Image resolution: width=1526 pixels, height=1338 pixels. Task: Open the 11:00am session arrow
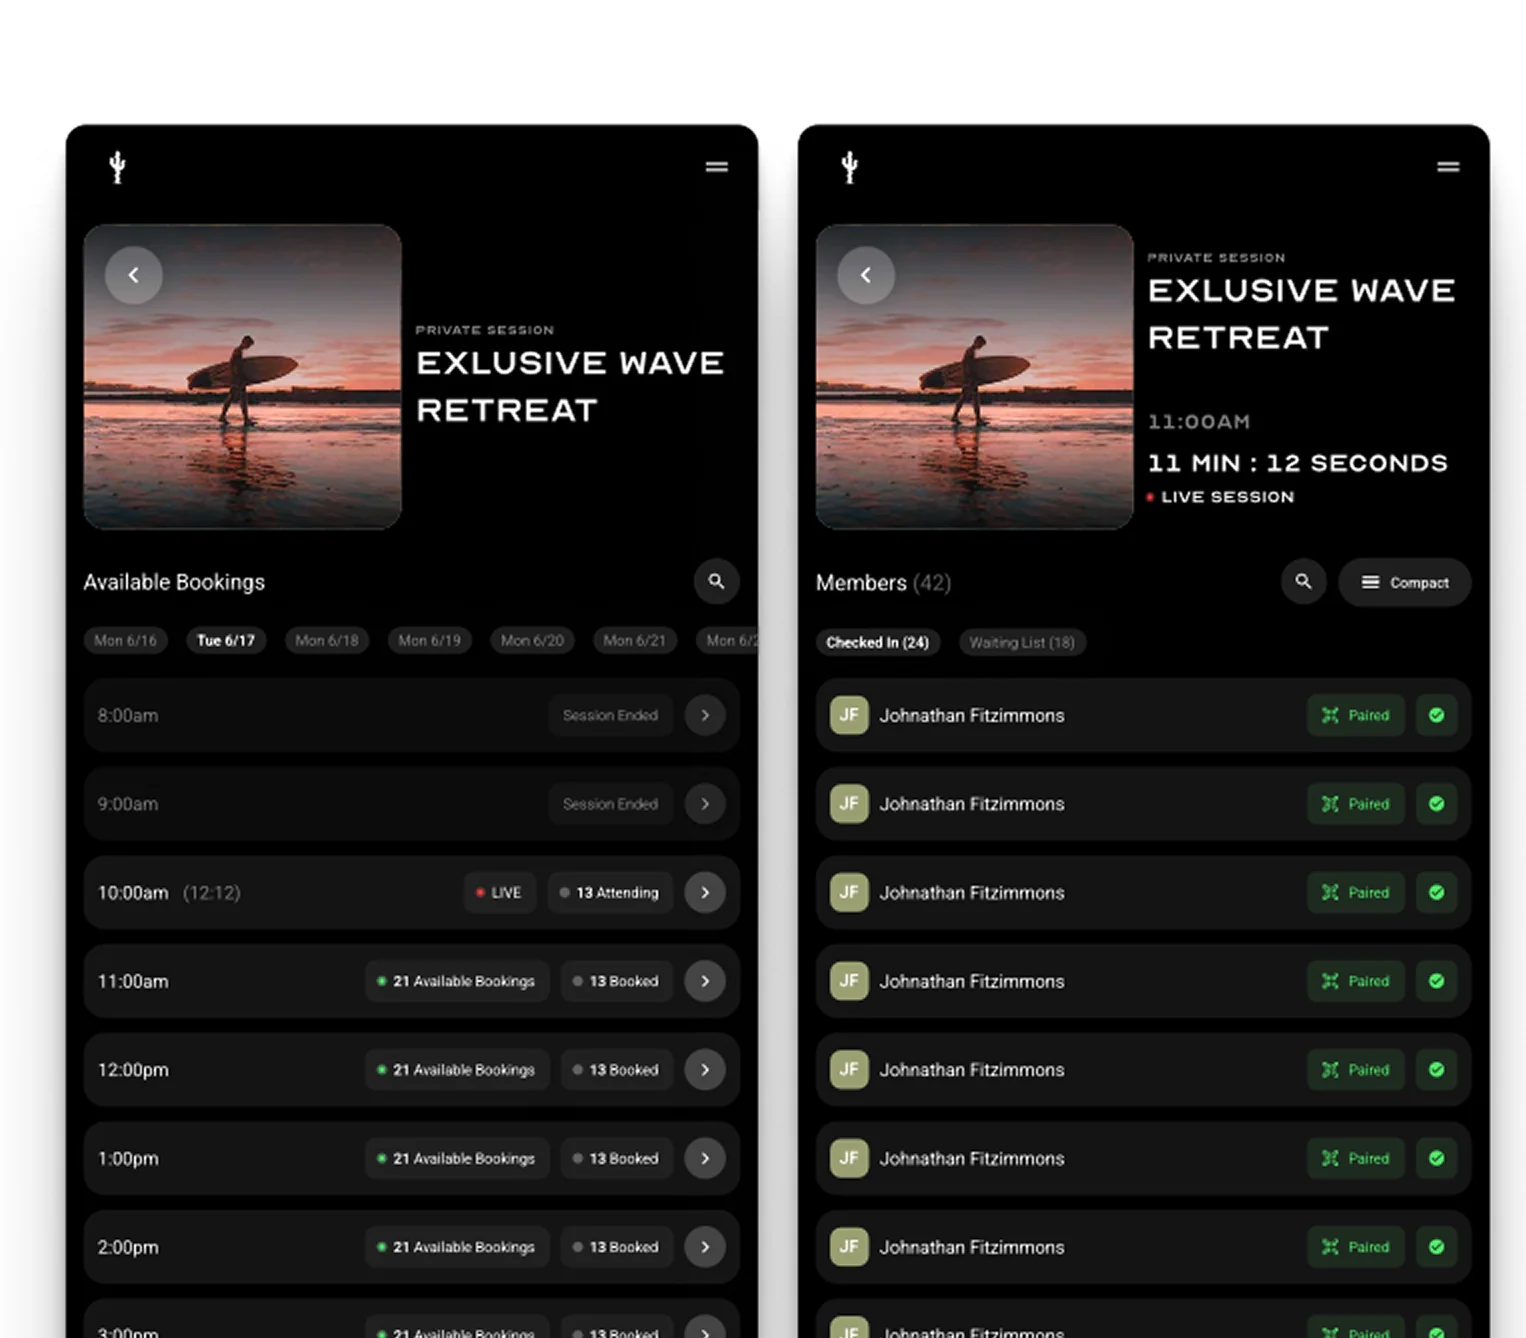point(705,981)
